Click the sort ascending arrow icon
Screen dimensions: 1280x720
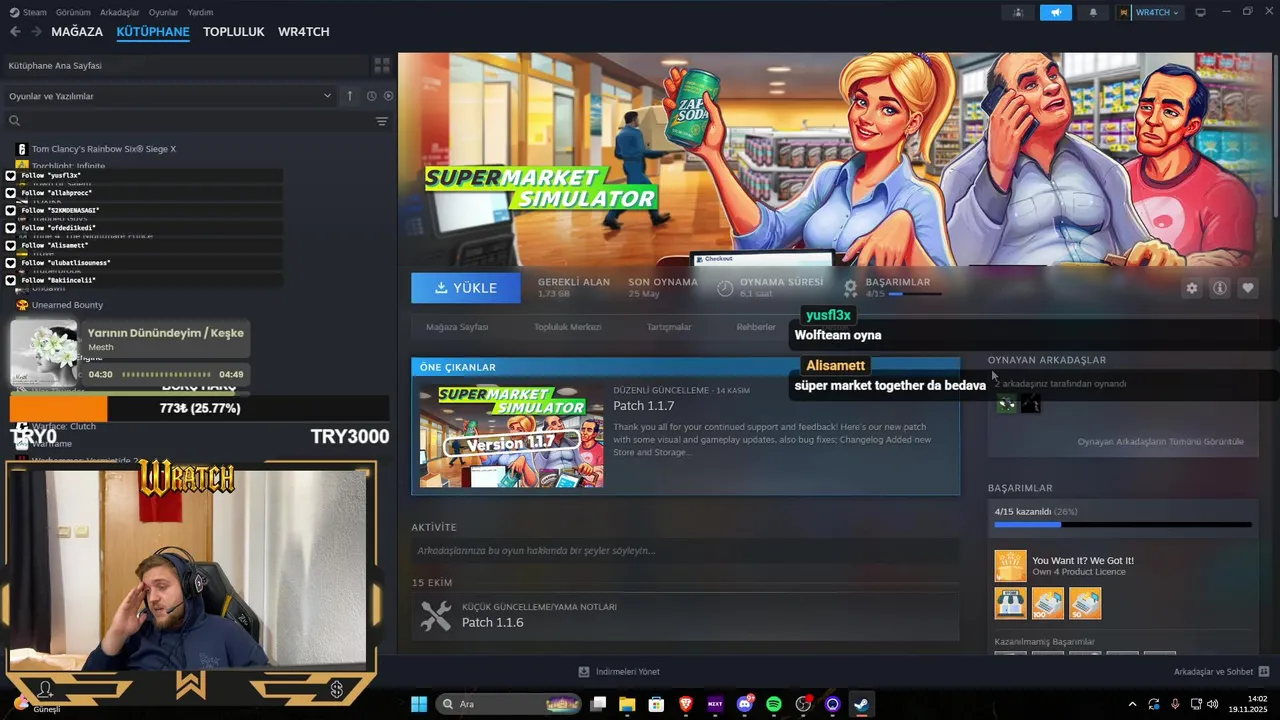349,96
